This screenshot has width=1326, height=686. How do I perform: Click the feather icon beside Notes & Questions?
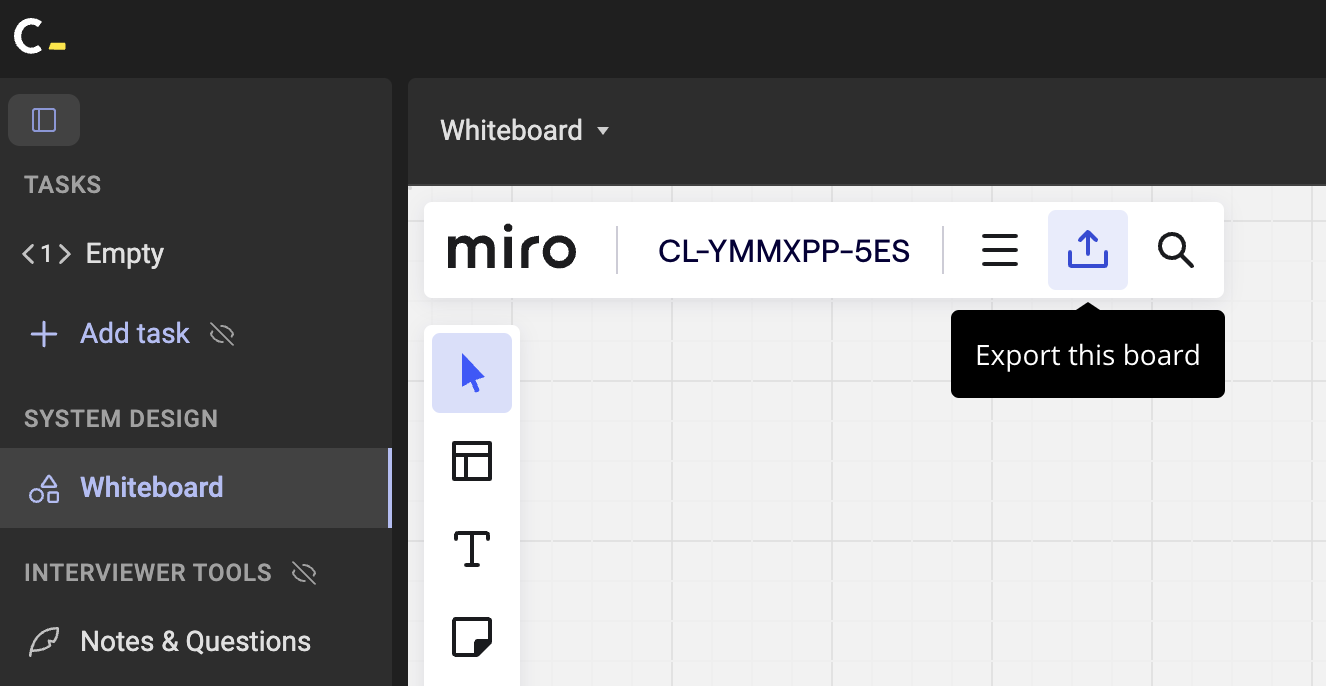coord(43,641)
